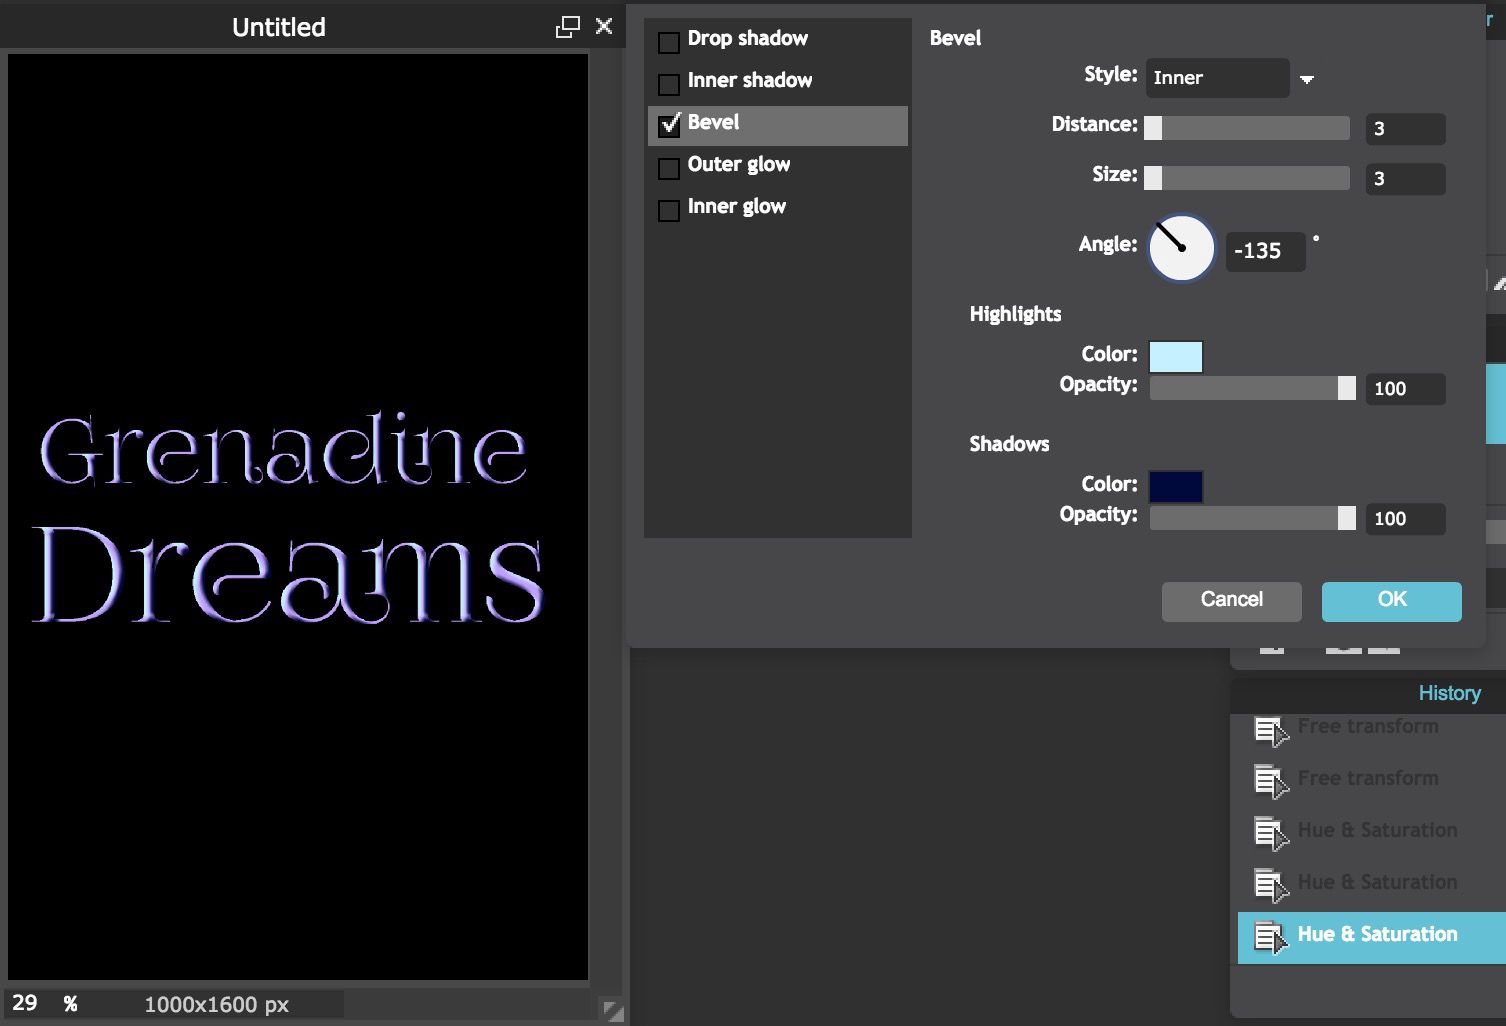Close the Untitled document window
Screen dimensions: 1506x1026
pos(604,26)
